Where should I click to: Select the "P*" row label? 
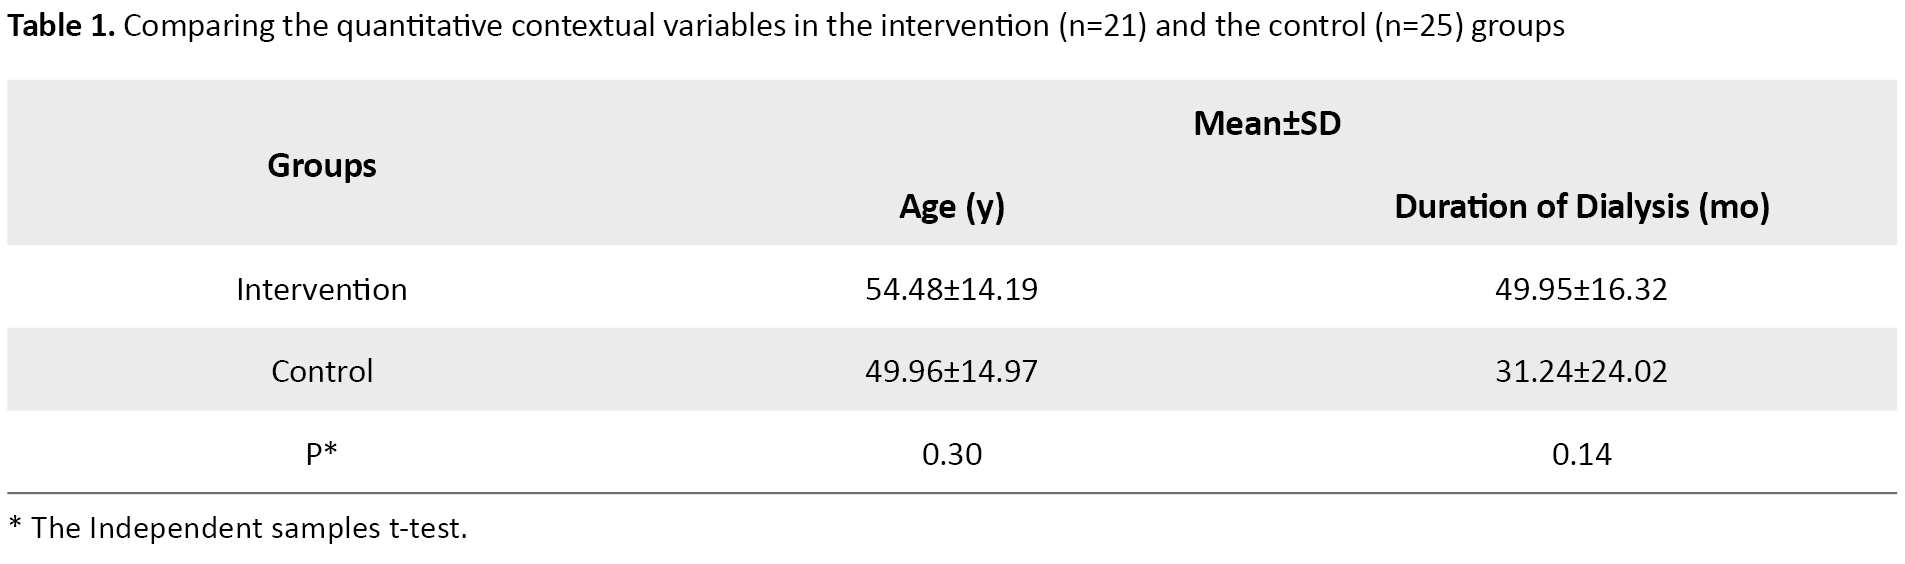321,455
